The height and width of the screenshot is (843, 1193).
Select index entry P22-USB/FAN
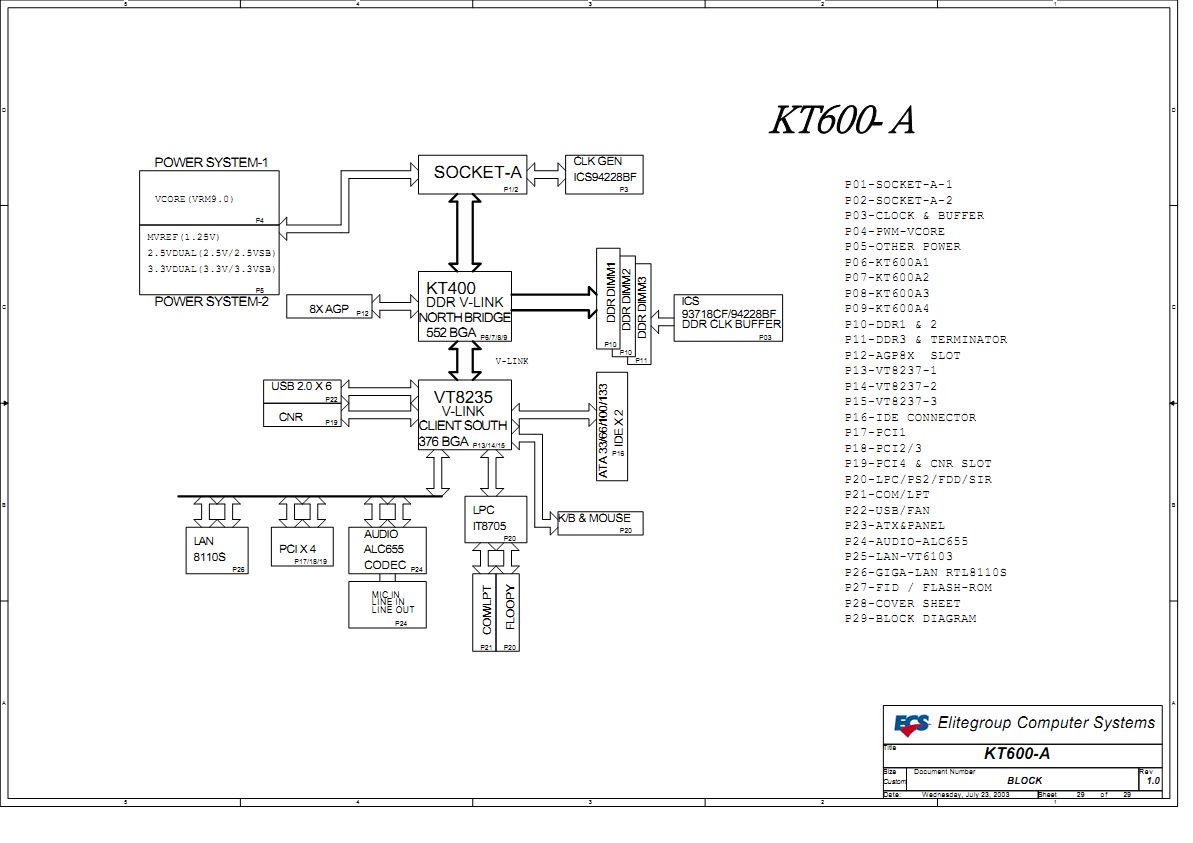pyautogui.click(x=886, y=511)
